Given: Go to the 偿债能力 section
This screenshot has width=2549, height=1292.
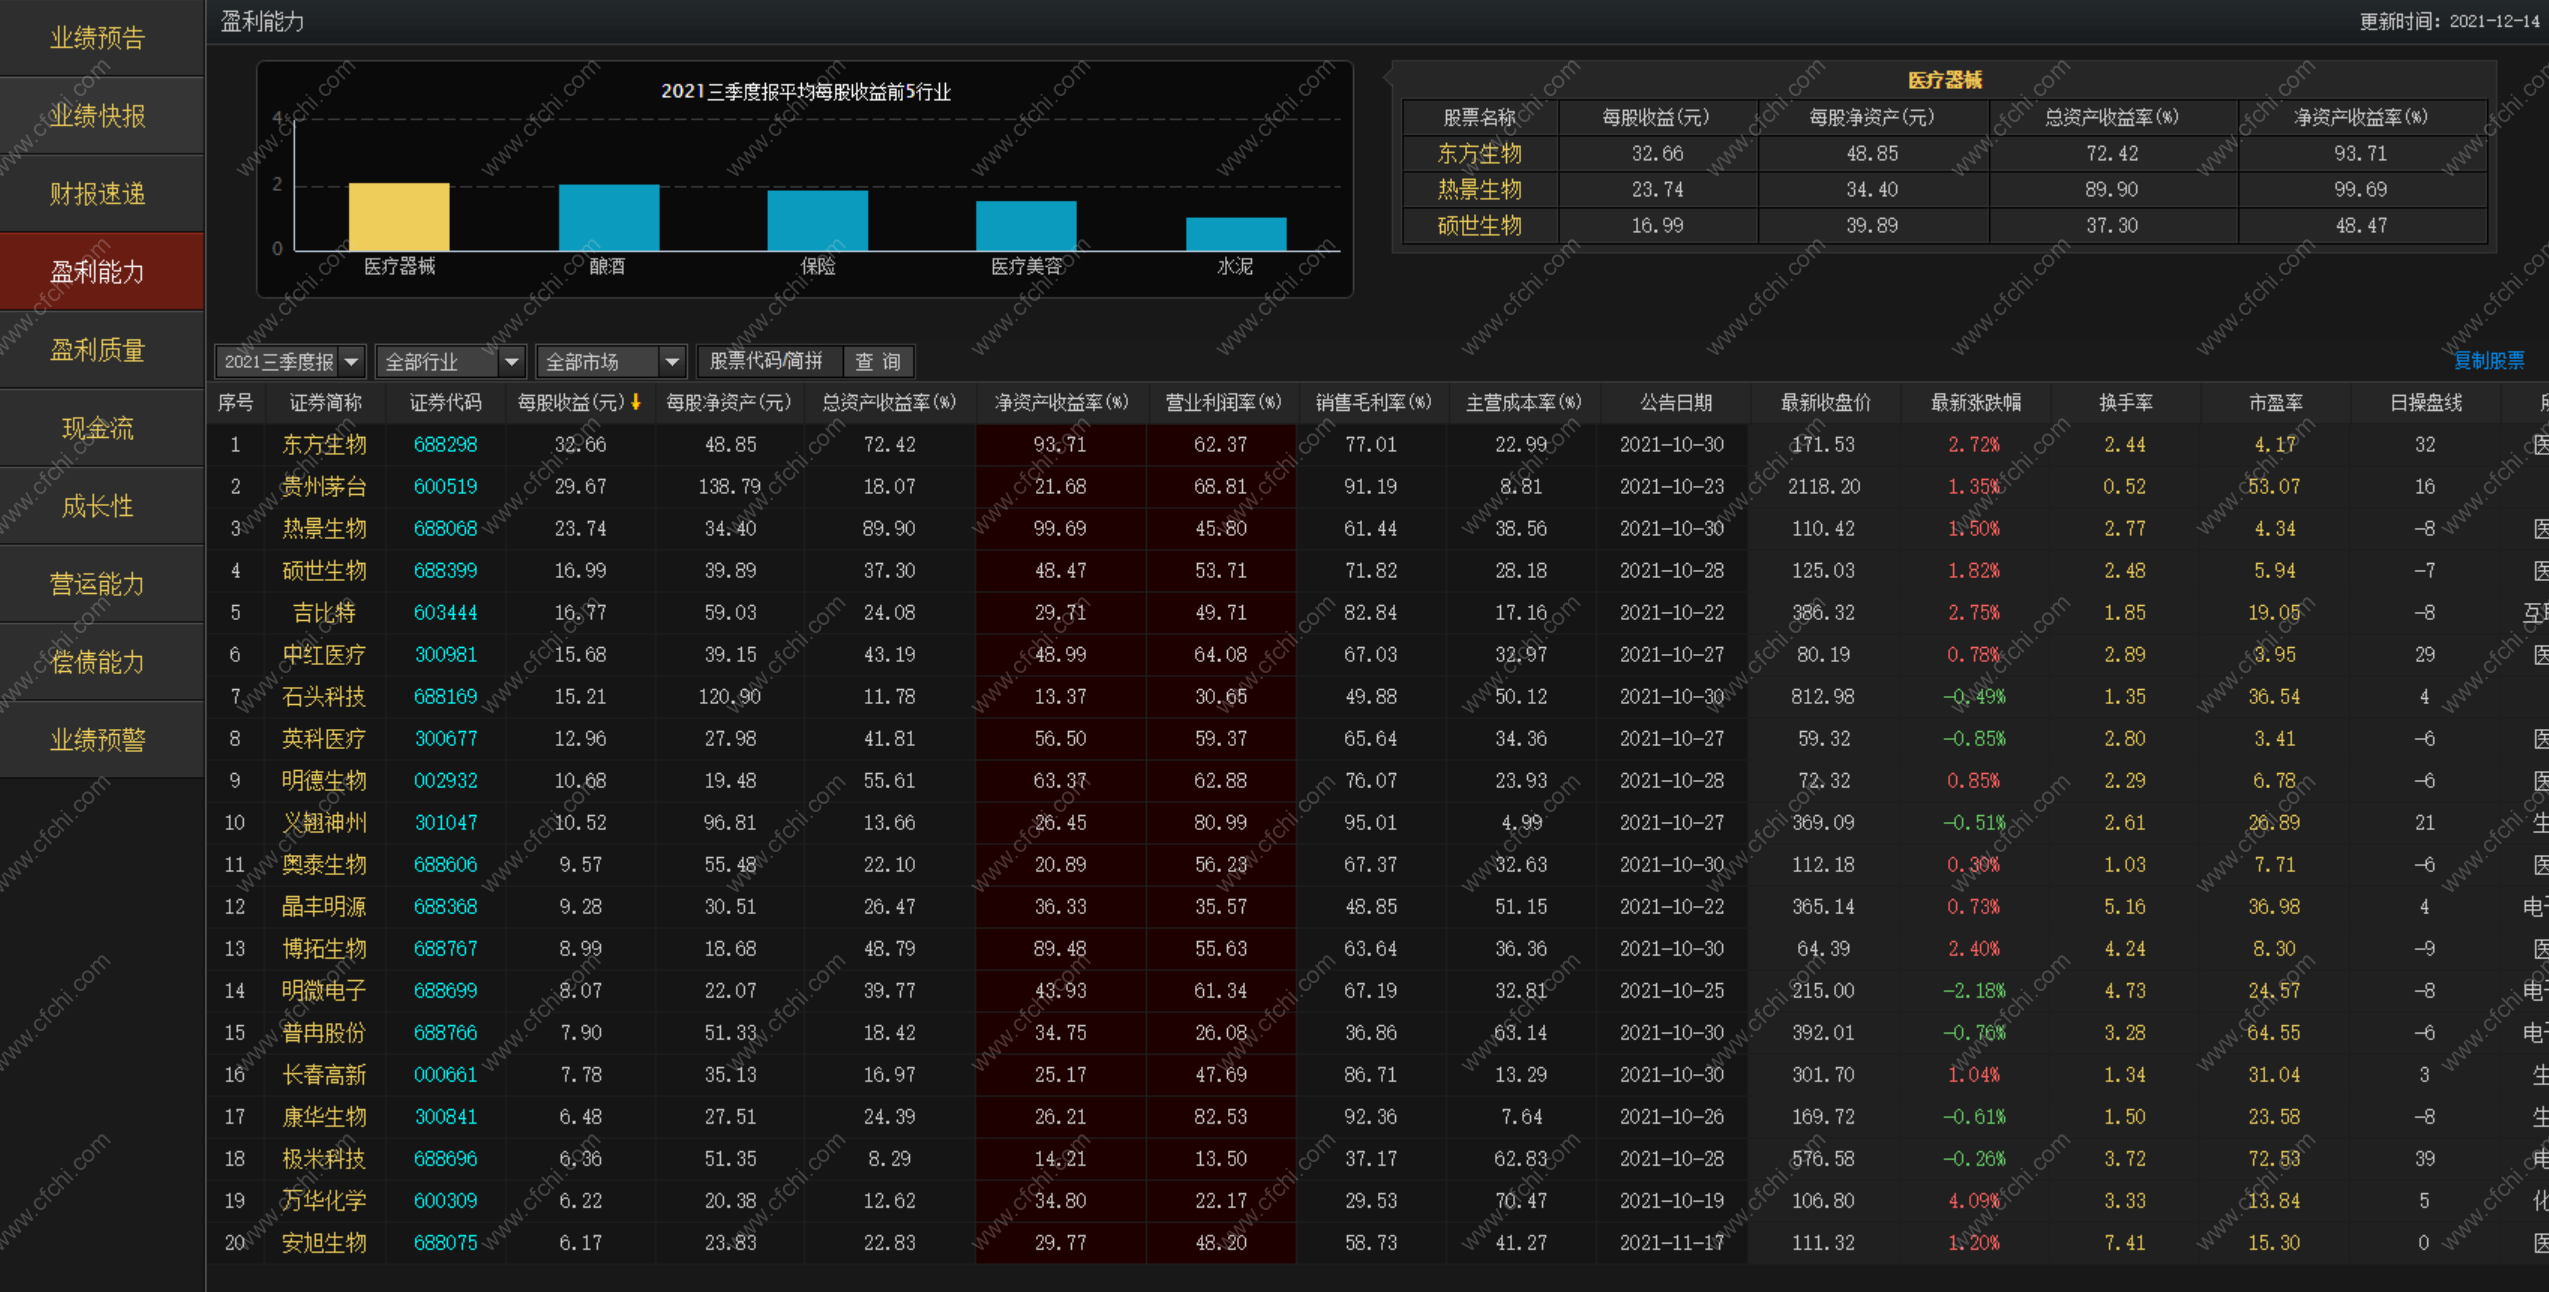Looking at the screenshot, I should [x=98, y=662].
